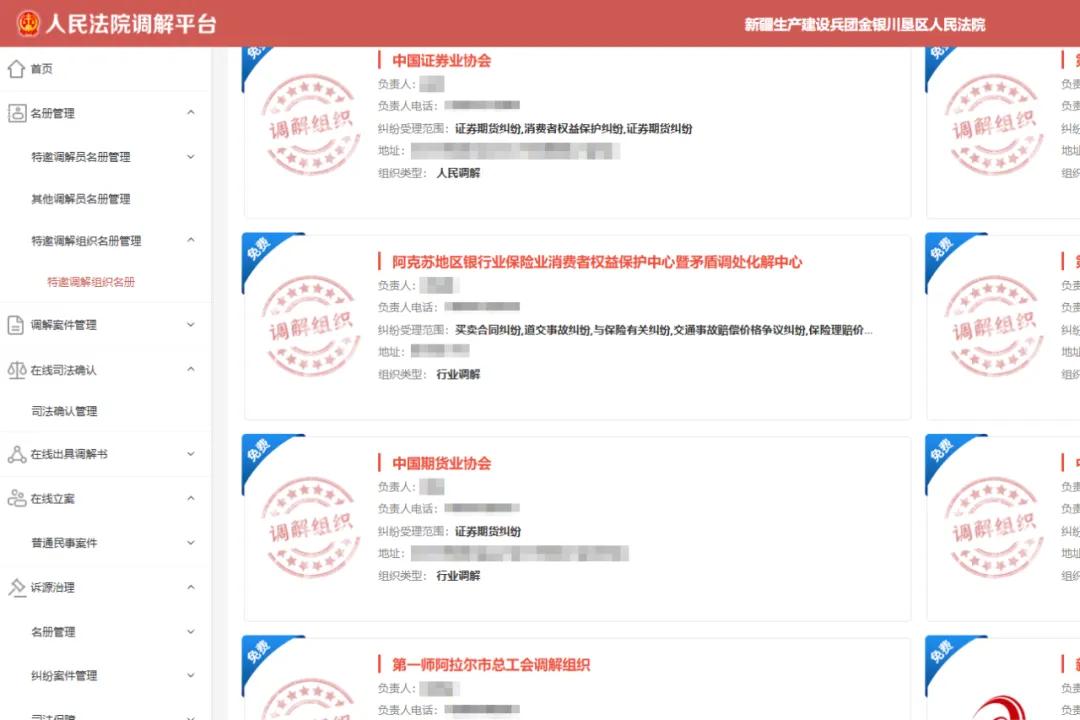Viewport: 1080px width, 720px height.
Task: Expand 调解案件管理 menu
Action: pyautogui.click(x=191, y=325)
